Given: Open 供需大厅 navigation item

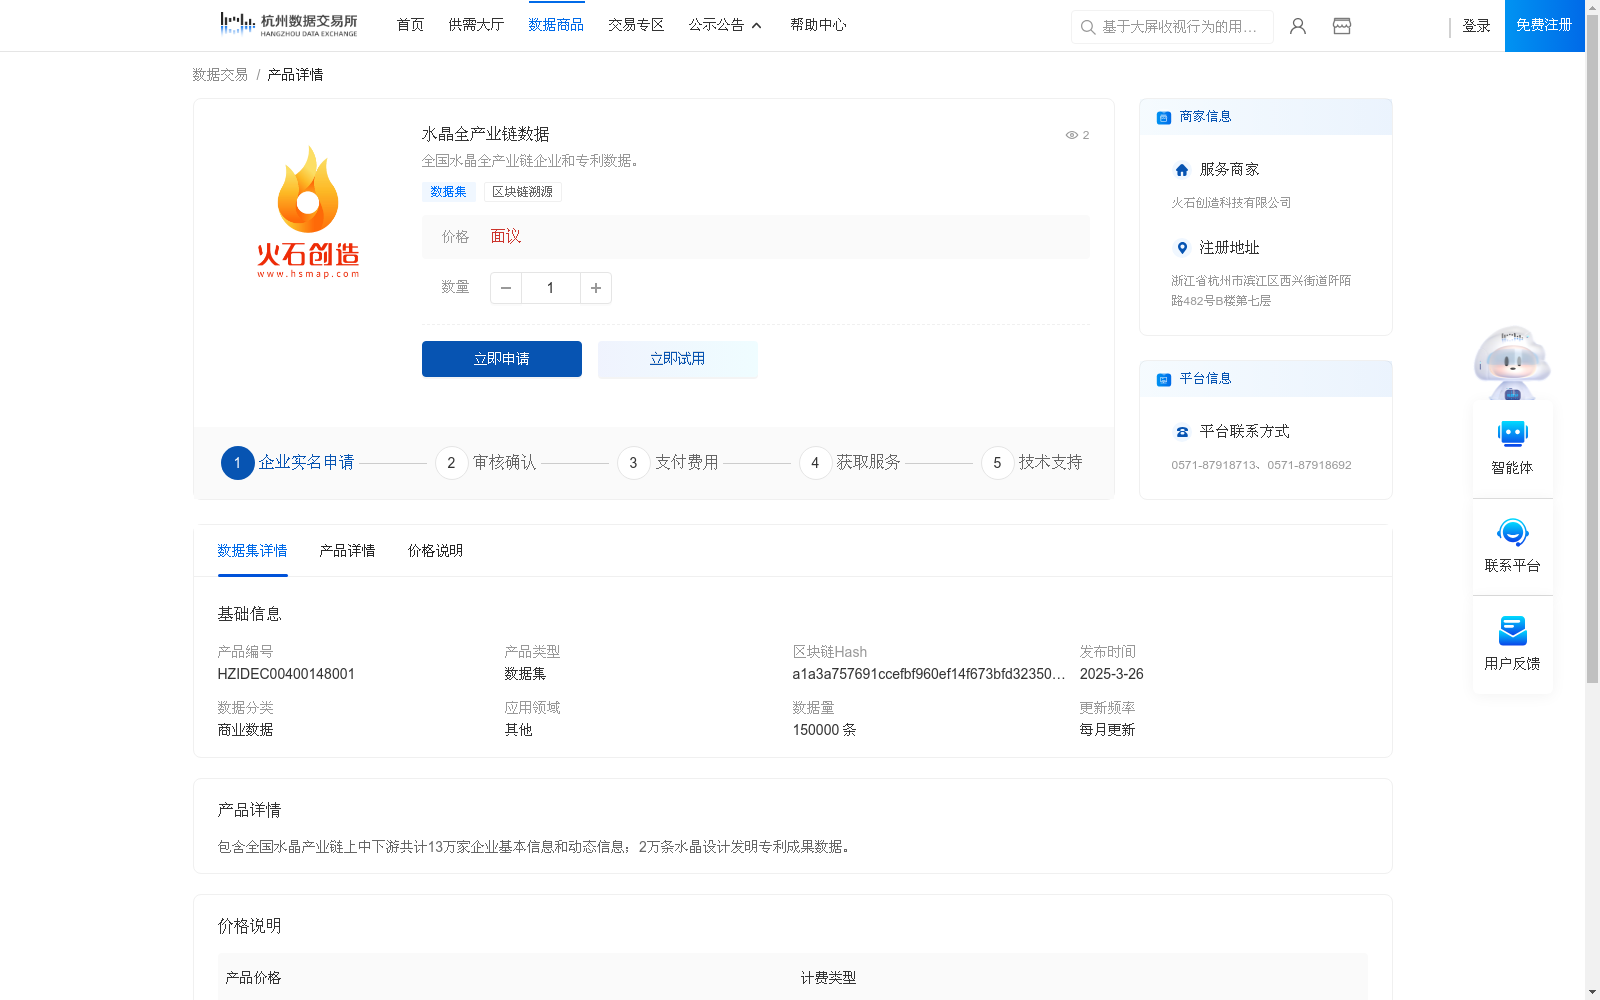Looking at the screenshot, I should tap(476, 25).
